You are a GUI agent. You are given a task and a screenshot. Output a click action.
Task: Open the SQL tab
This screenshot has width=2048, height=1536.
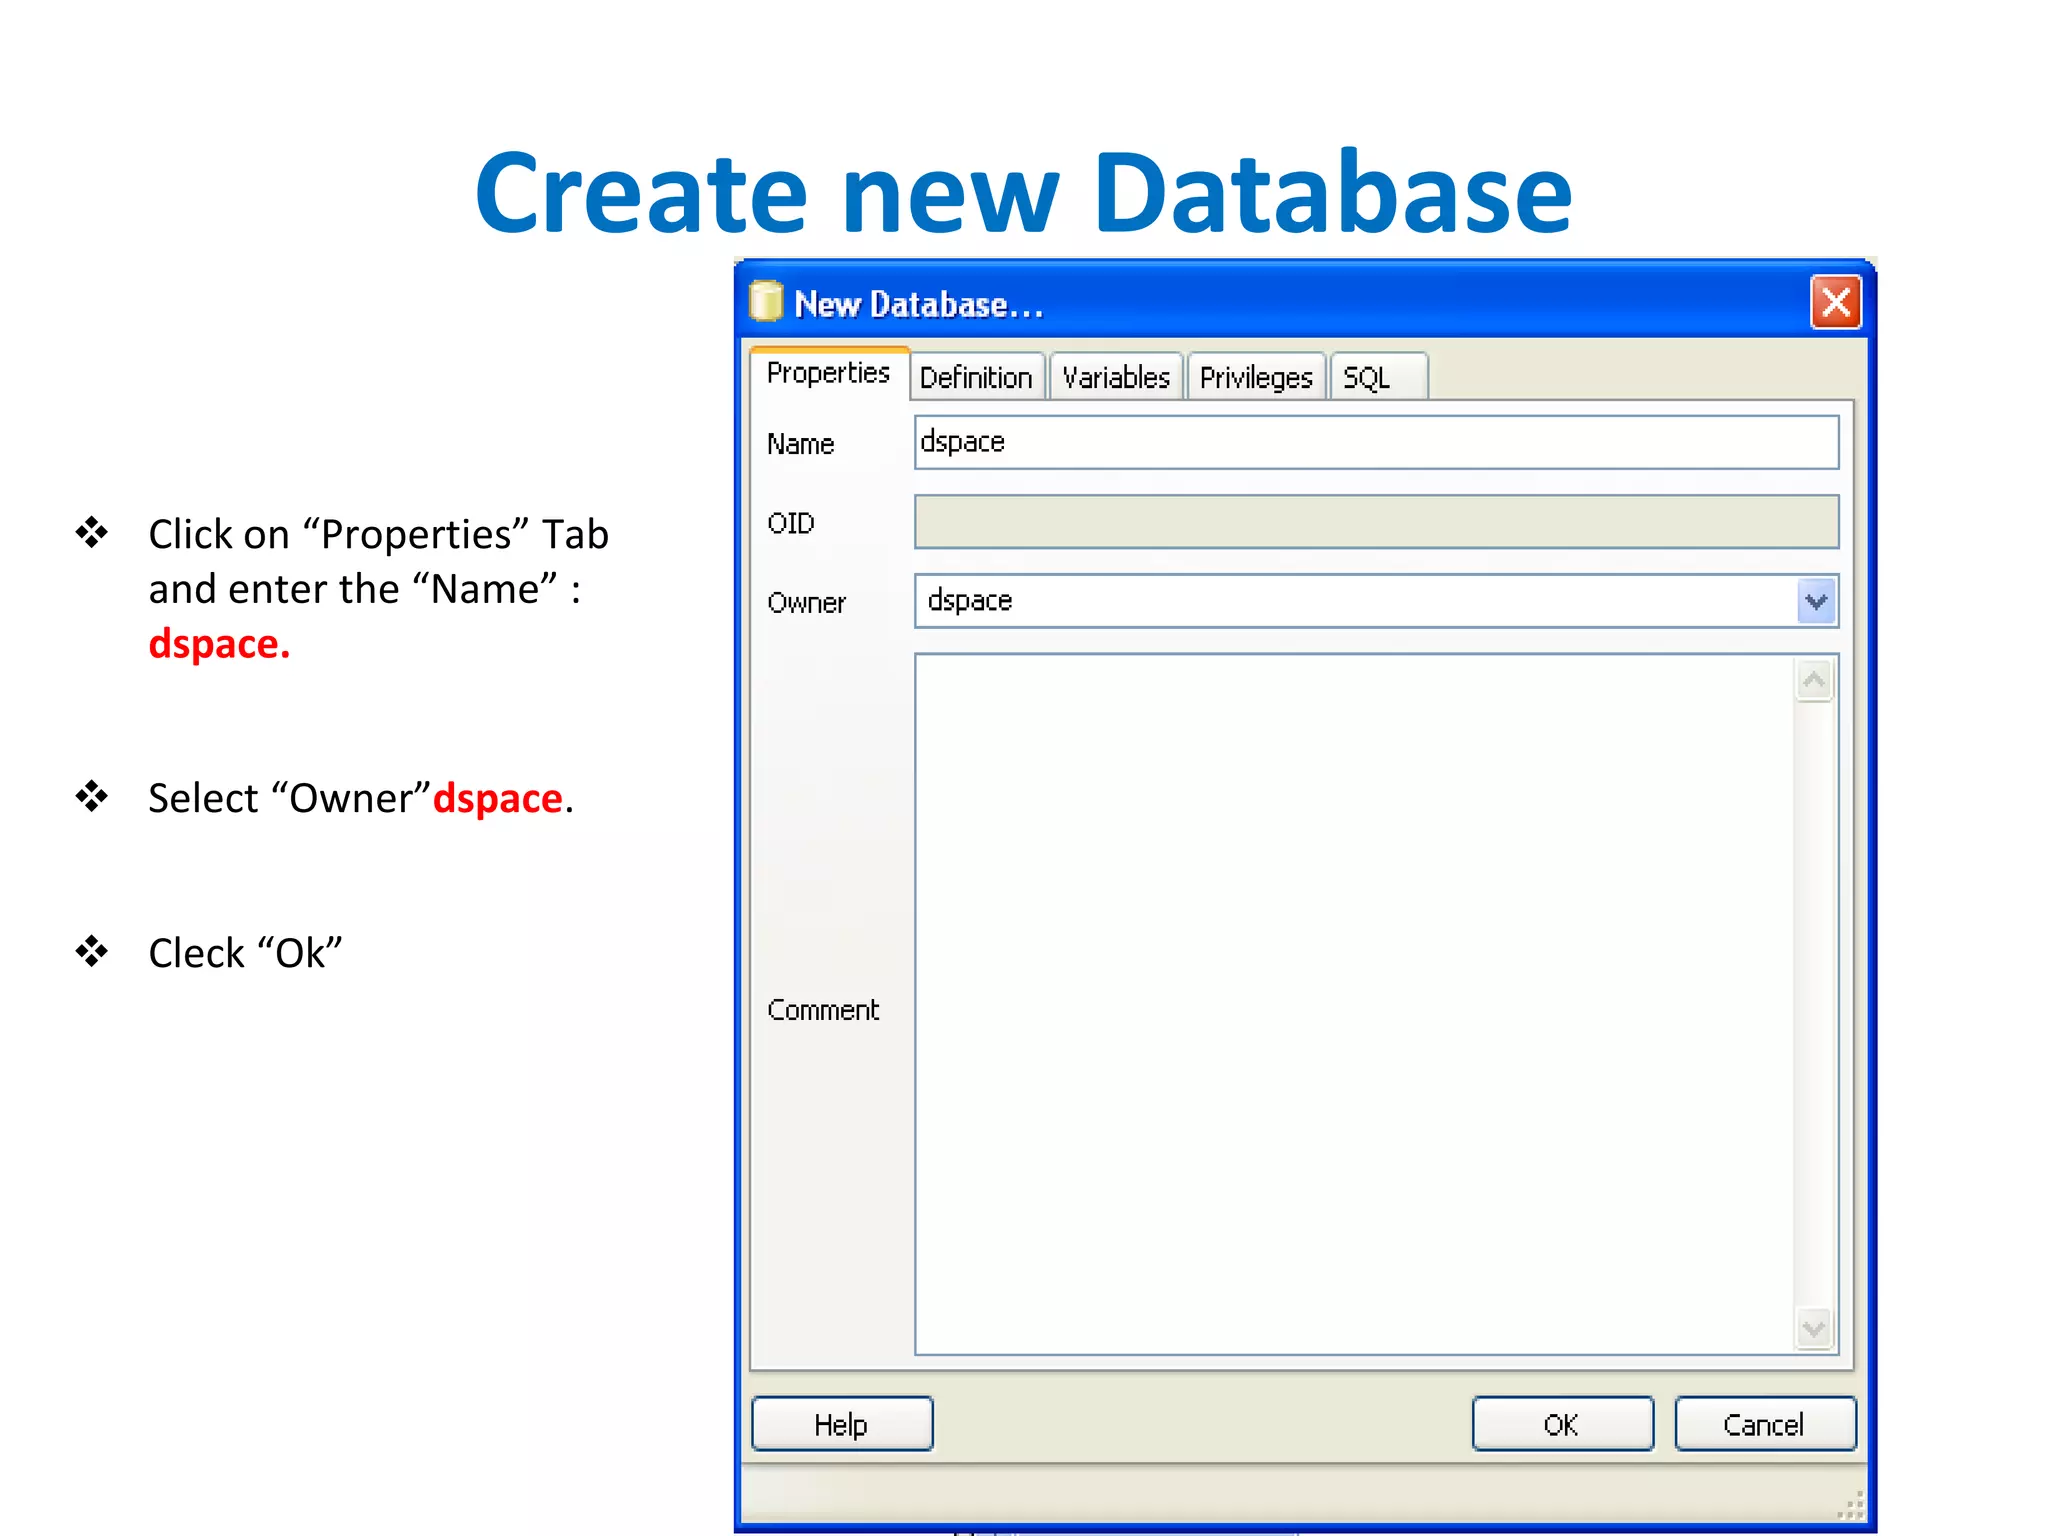pyautogui.click(x=1378, y=377)
